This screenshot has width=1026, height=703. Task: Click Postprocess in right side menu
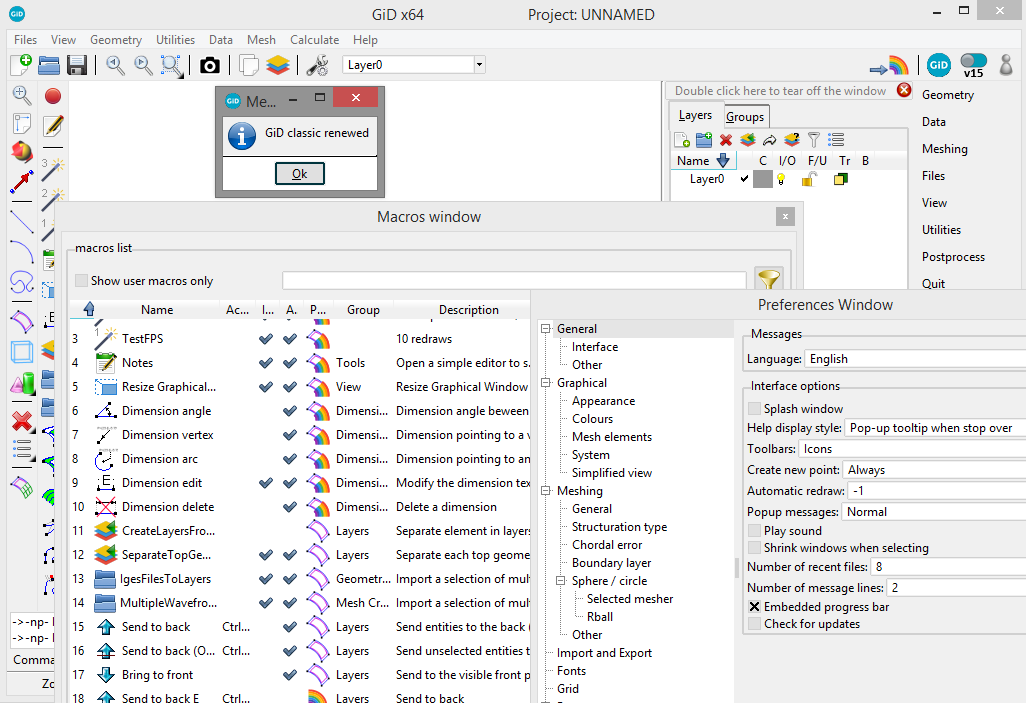pyautogui.click(x=953, y=257)
